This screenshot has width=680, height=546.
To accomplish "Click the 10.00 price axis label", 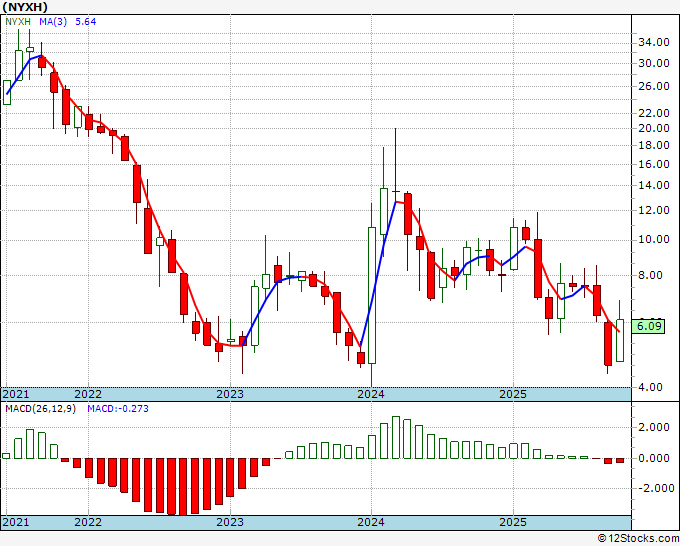I will coord(654,240).
